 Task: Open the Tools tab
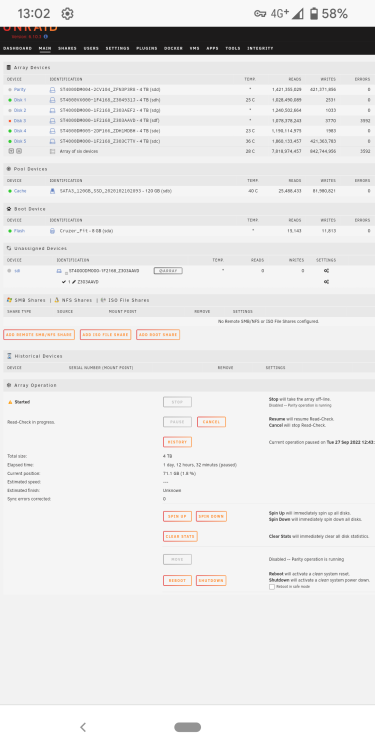point(233,48)
